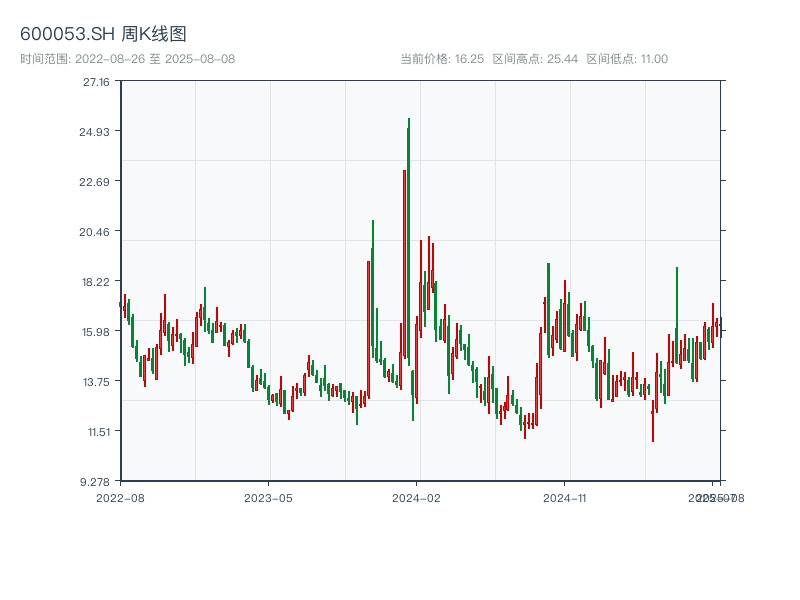The width and height of the screenshot is (800, 600).
Task: Click the 区间高点 25.44 label
Action: click(x=535, y=59)
